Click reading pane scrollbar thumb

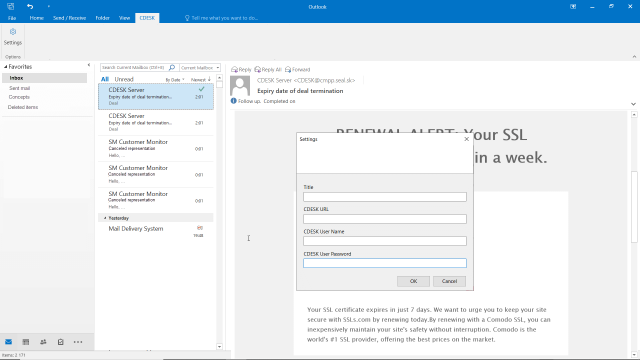tap(634, 207)
